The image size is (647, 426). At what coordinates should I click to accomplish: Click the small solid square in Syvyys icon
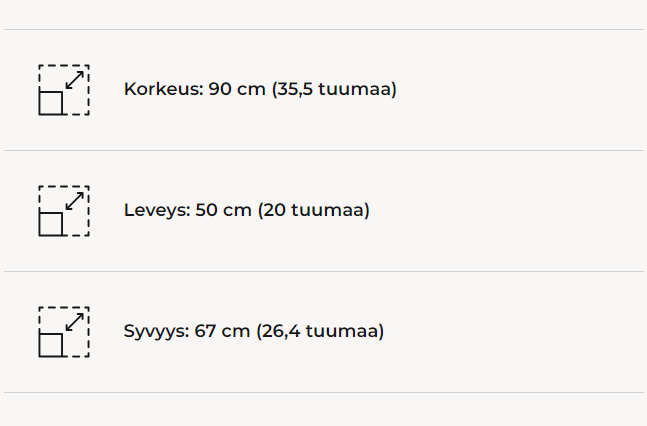(x=51, y=344)
